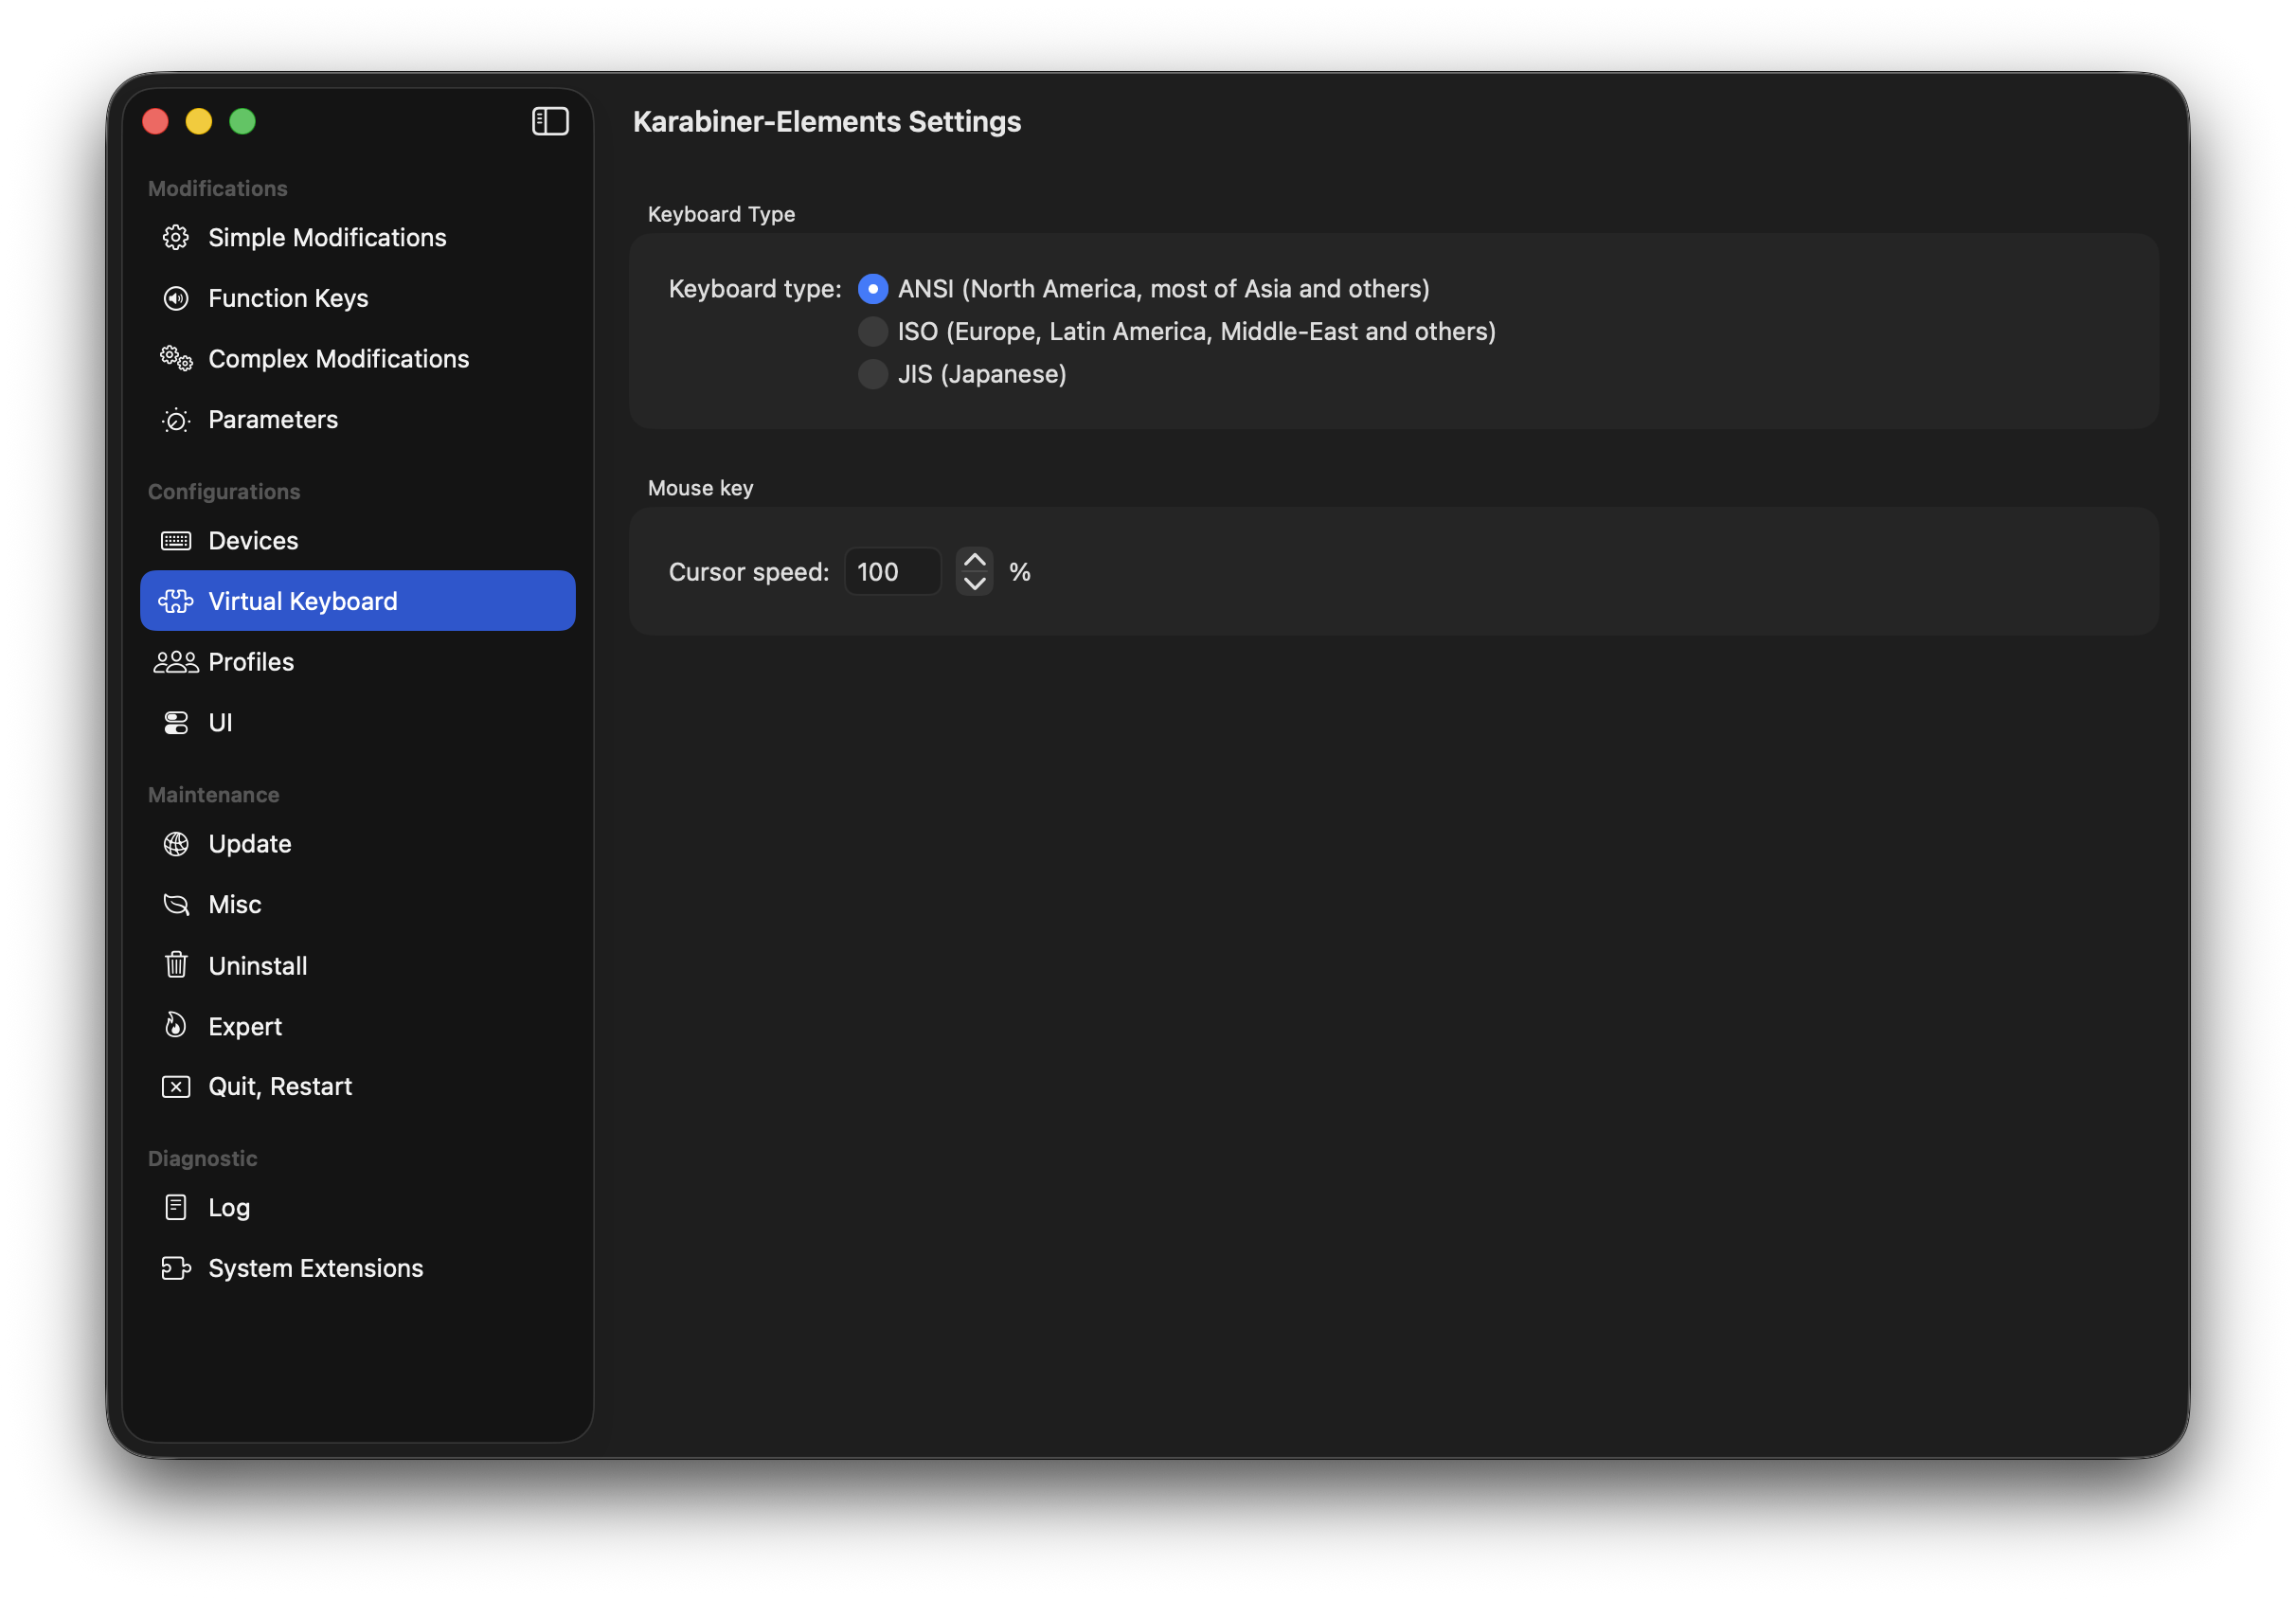This screenshot has width=2296, height=1599.
Task: Click the "Keyboard type:" label
Action: 755,289
